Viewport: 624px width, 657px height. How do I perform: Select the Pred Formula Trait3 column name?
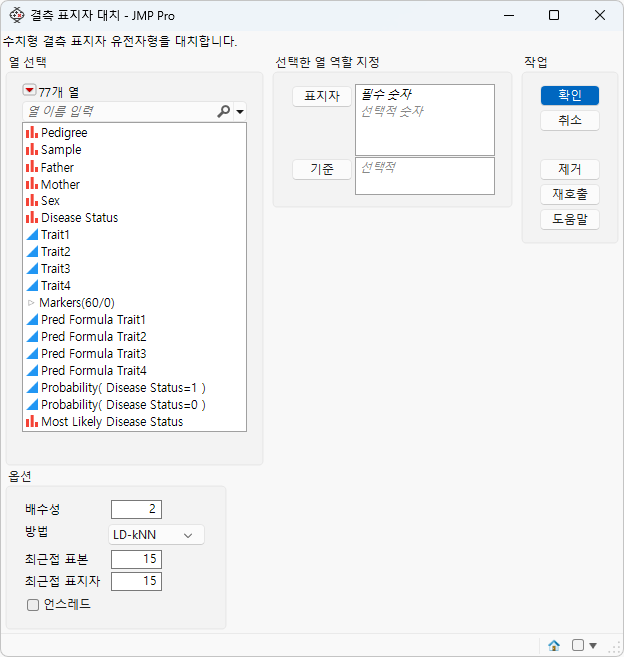point(94,353)
